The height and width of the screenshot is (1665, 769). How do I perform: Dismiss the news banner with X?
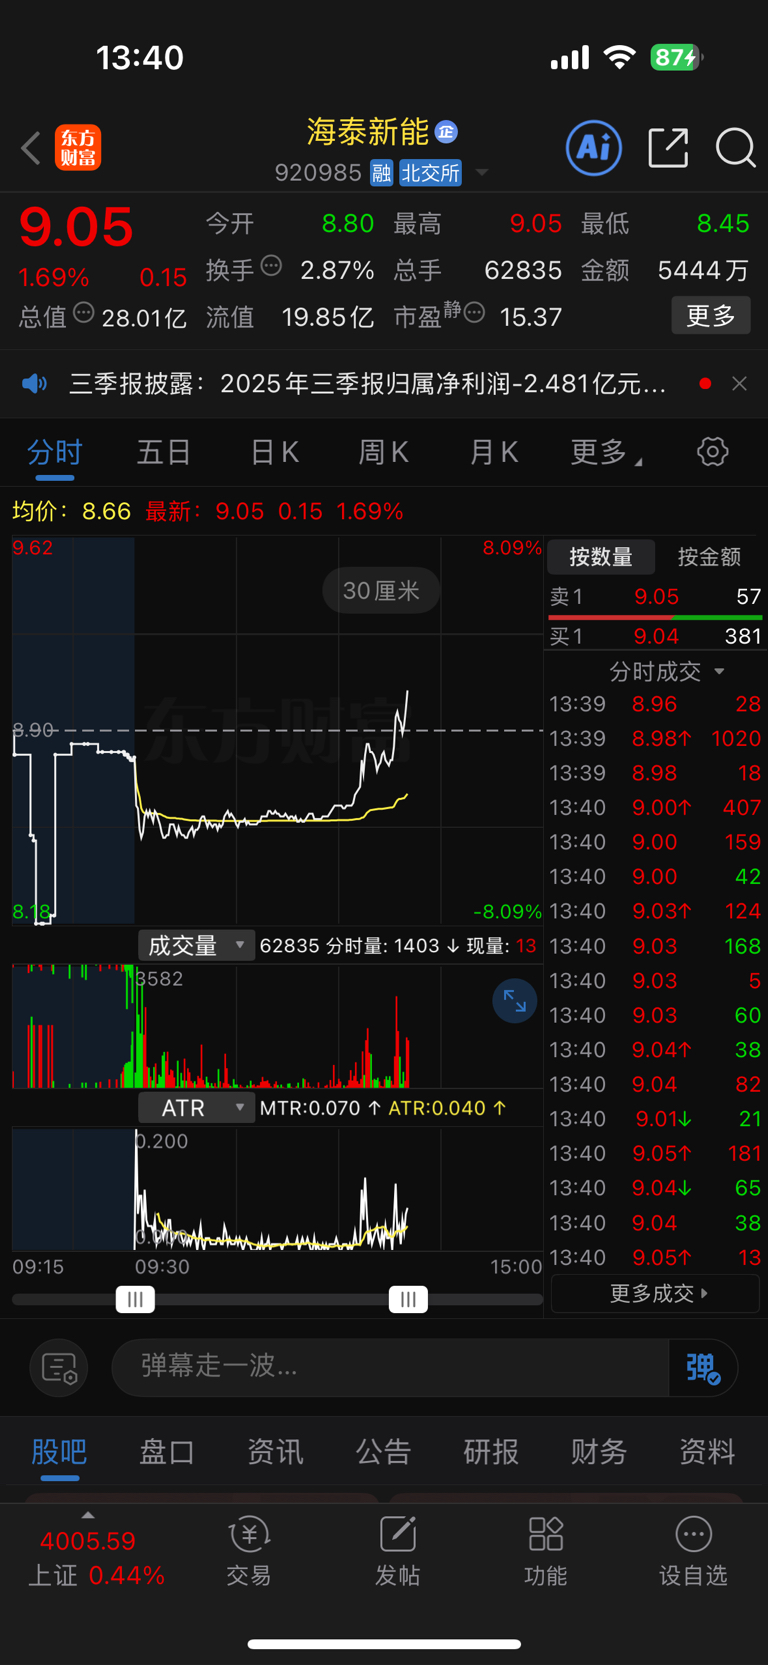pos(739,384)
